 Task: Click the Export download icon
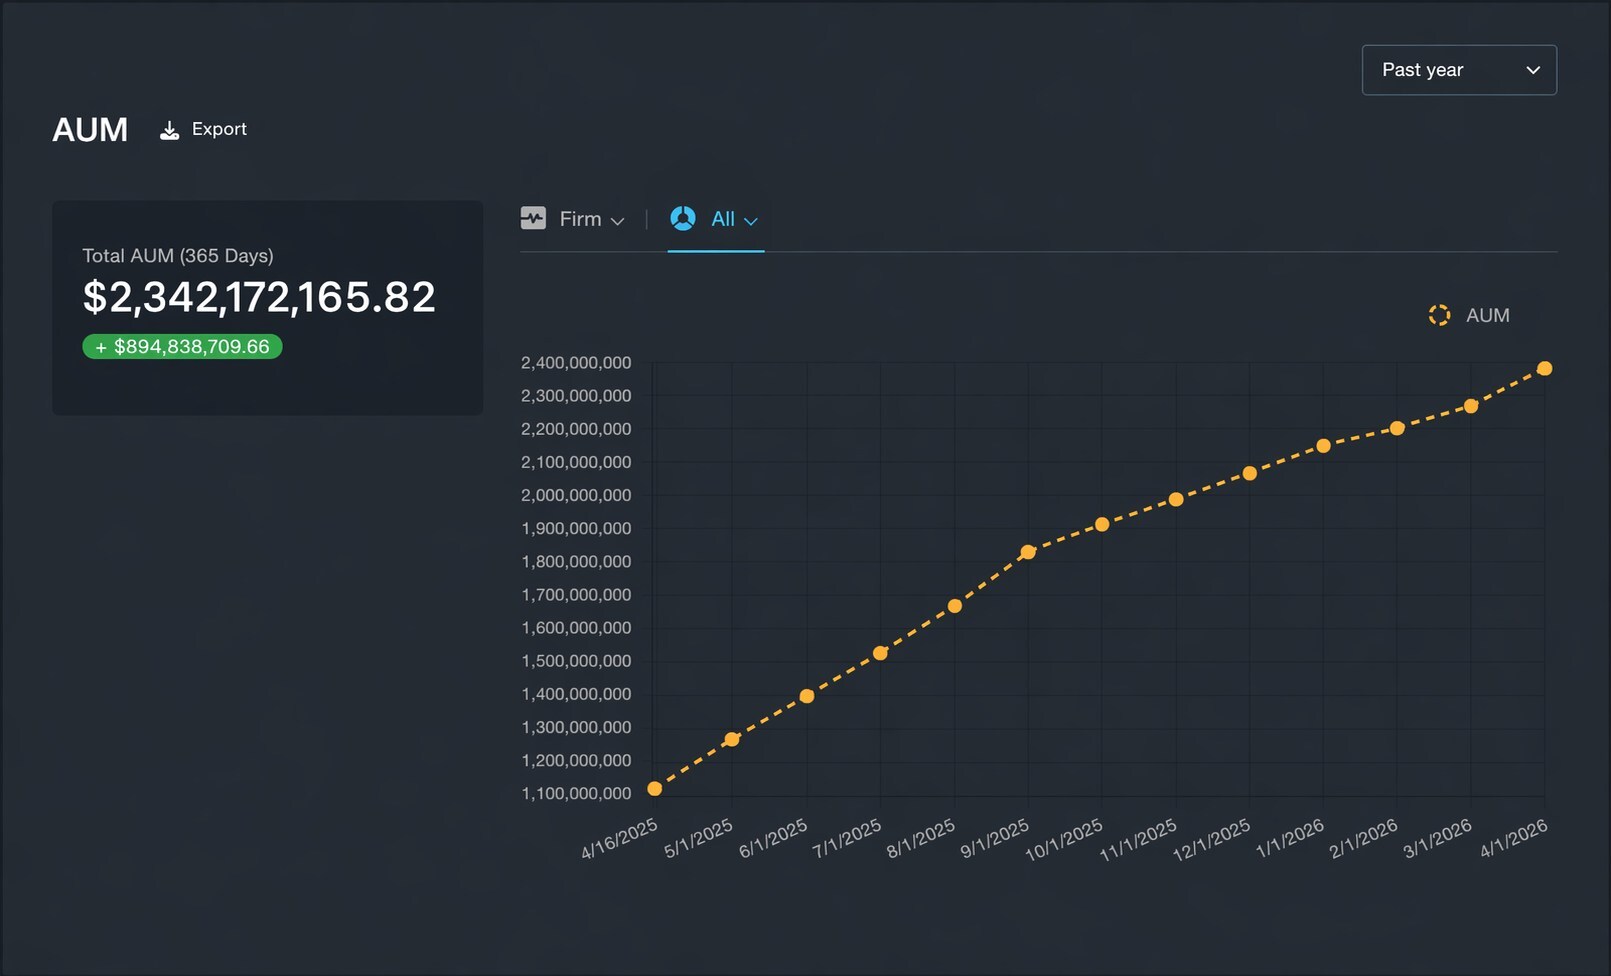tap(170, 130)
